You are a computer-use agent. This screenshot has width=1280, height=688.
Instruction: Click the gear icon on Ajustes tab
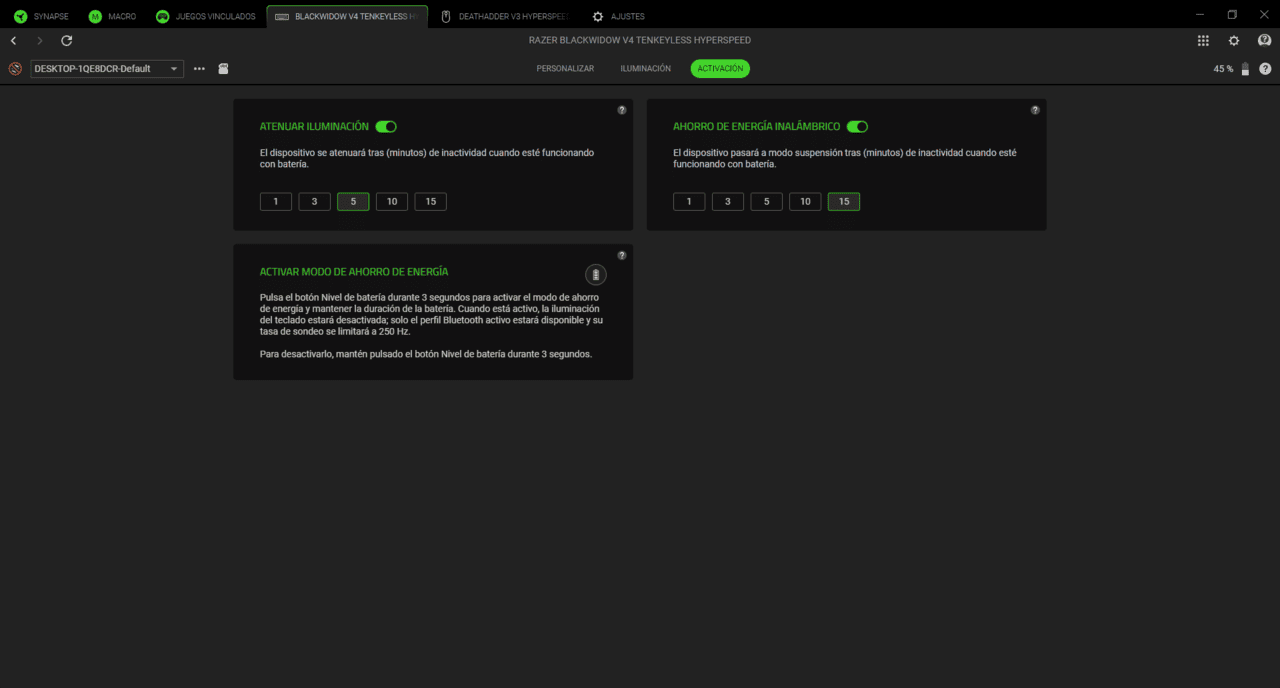click(x=598, y=17)
